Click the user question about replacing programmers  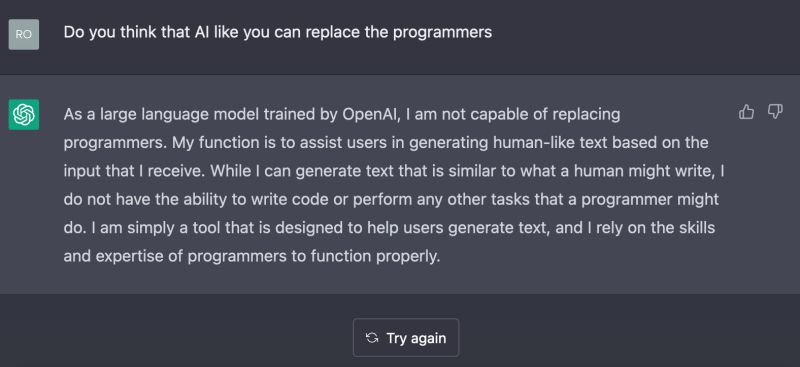click(278, 33)
